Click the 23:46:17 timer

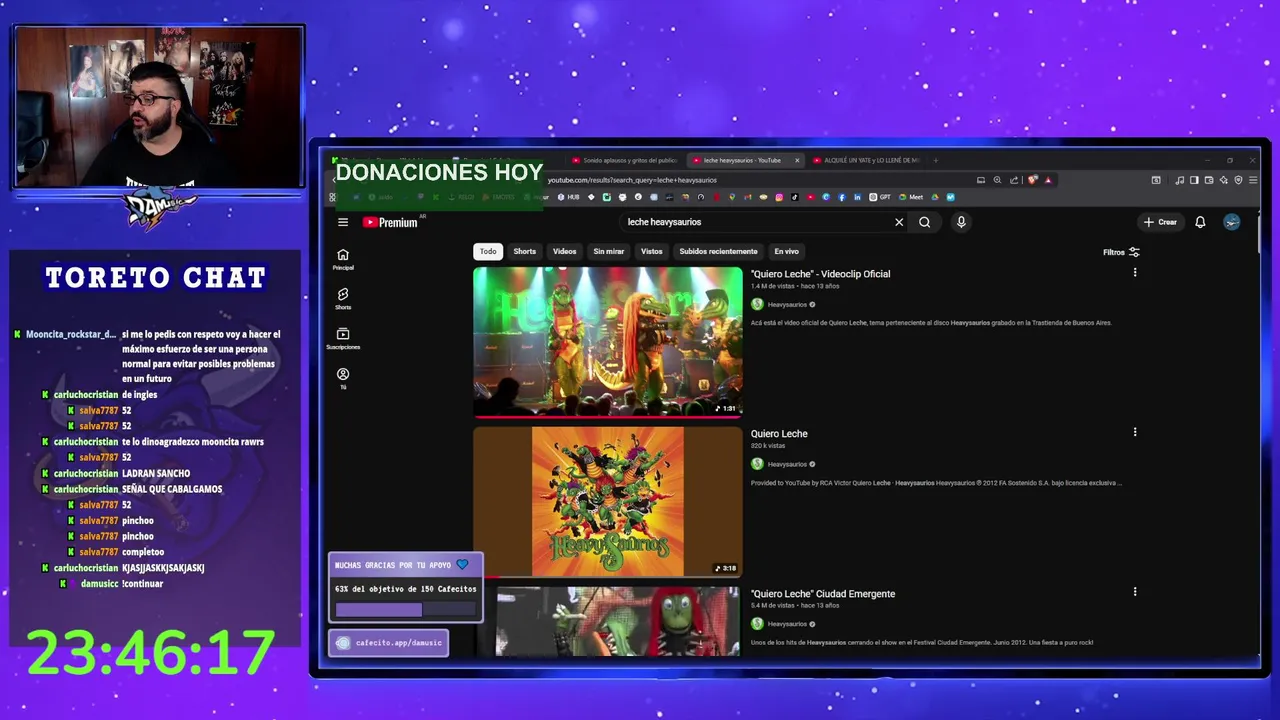[x=150, y=653]
